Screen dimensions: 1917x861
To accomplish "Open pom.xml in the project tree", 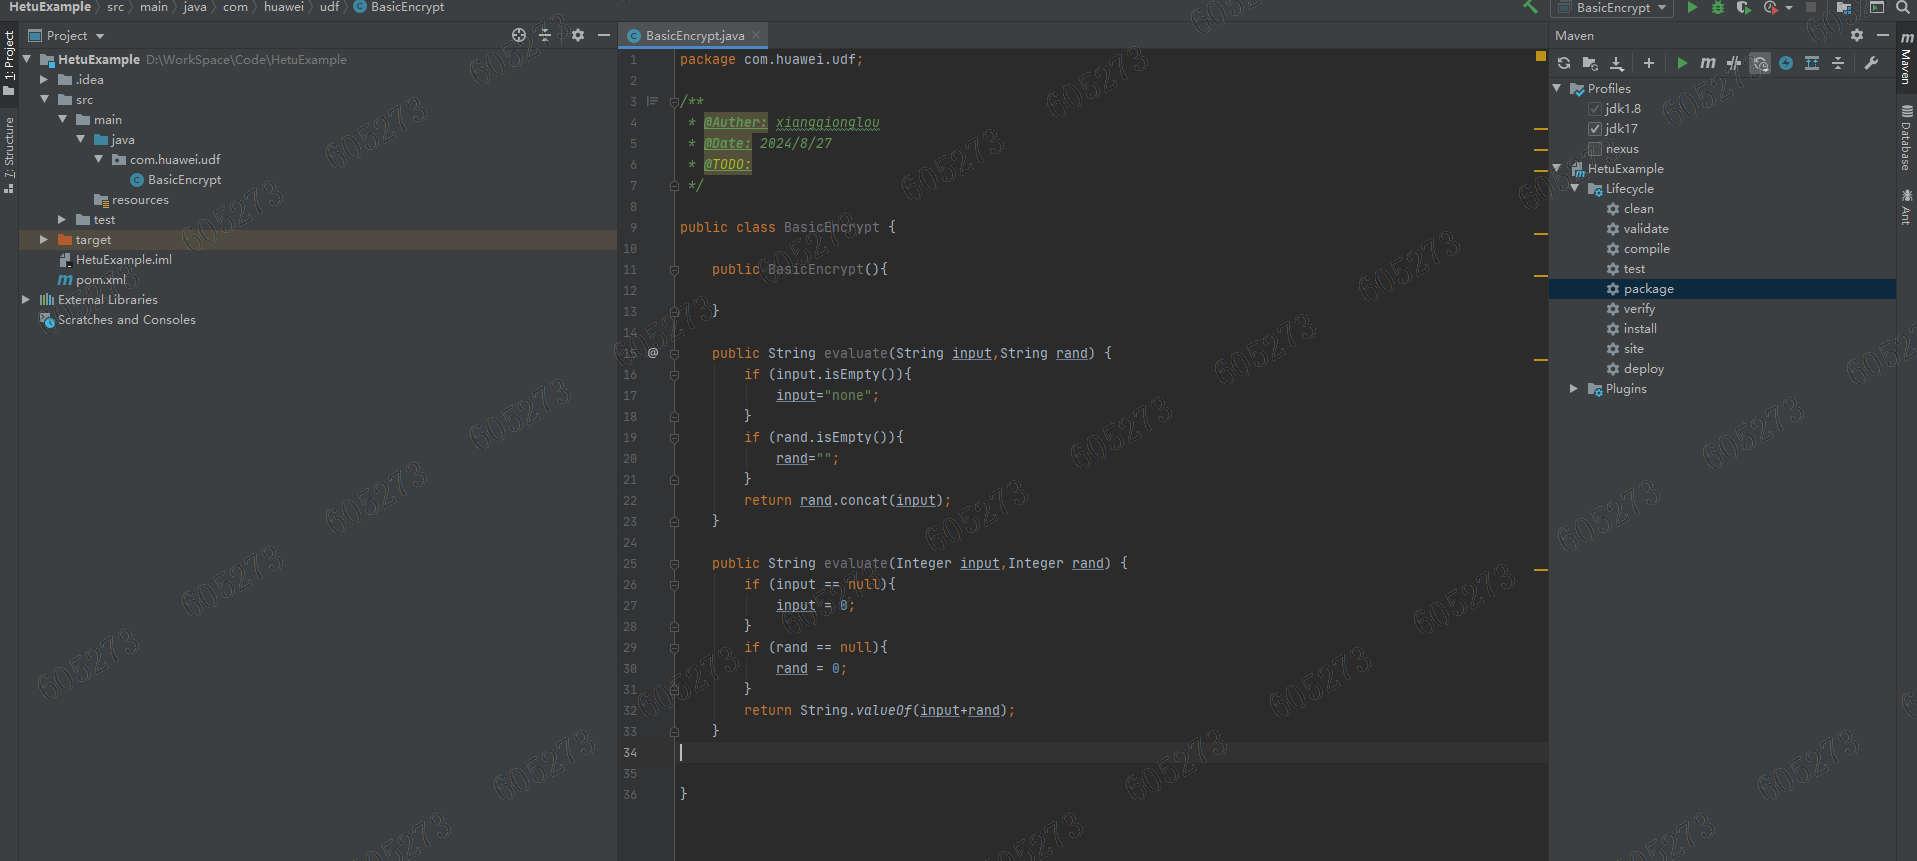I will click(100, 280).
